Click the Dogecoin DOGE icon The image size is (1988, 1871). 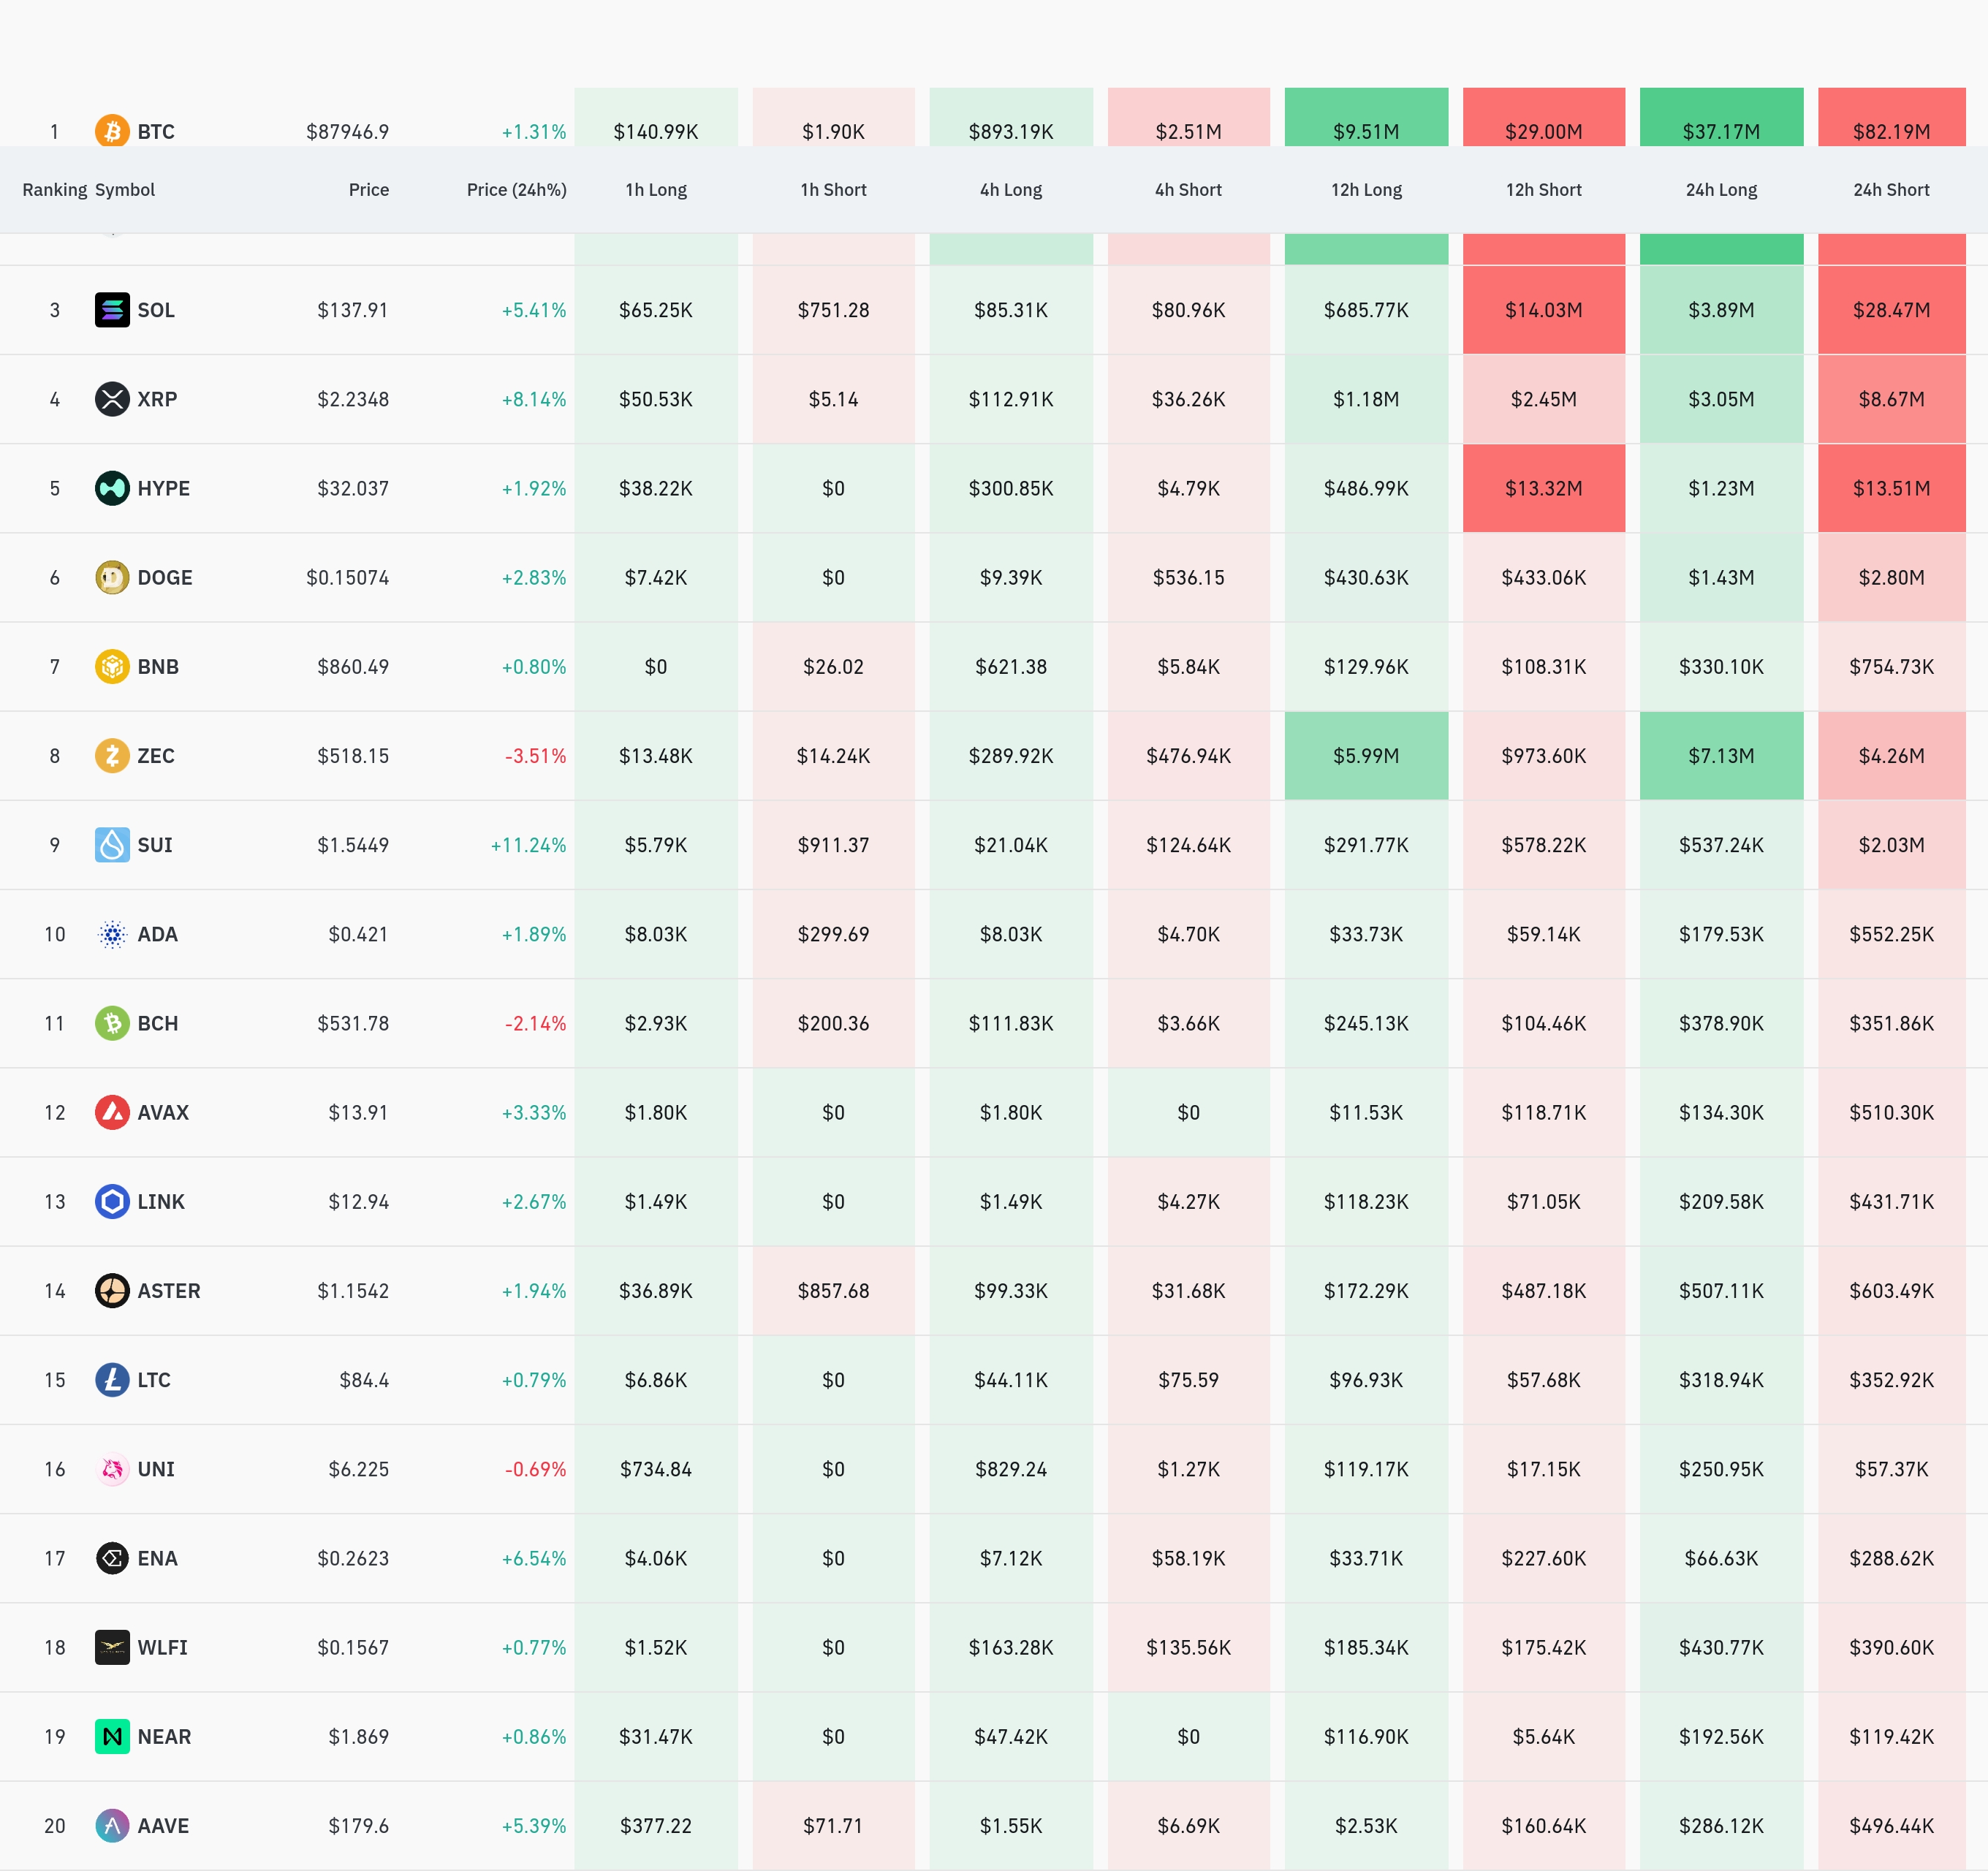(112, 577)
